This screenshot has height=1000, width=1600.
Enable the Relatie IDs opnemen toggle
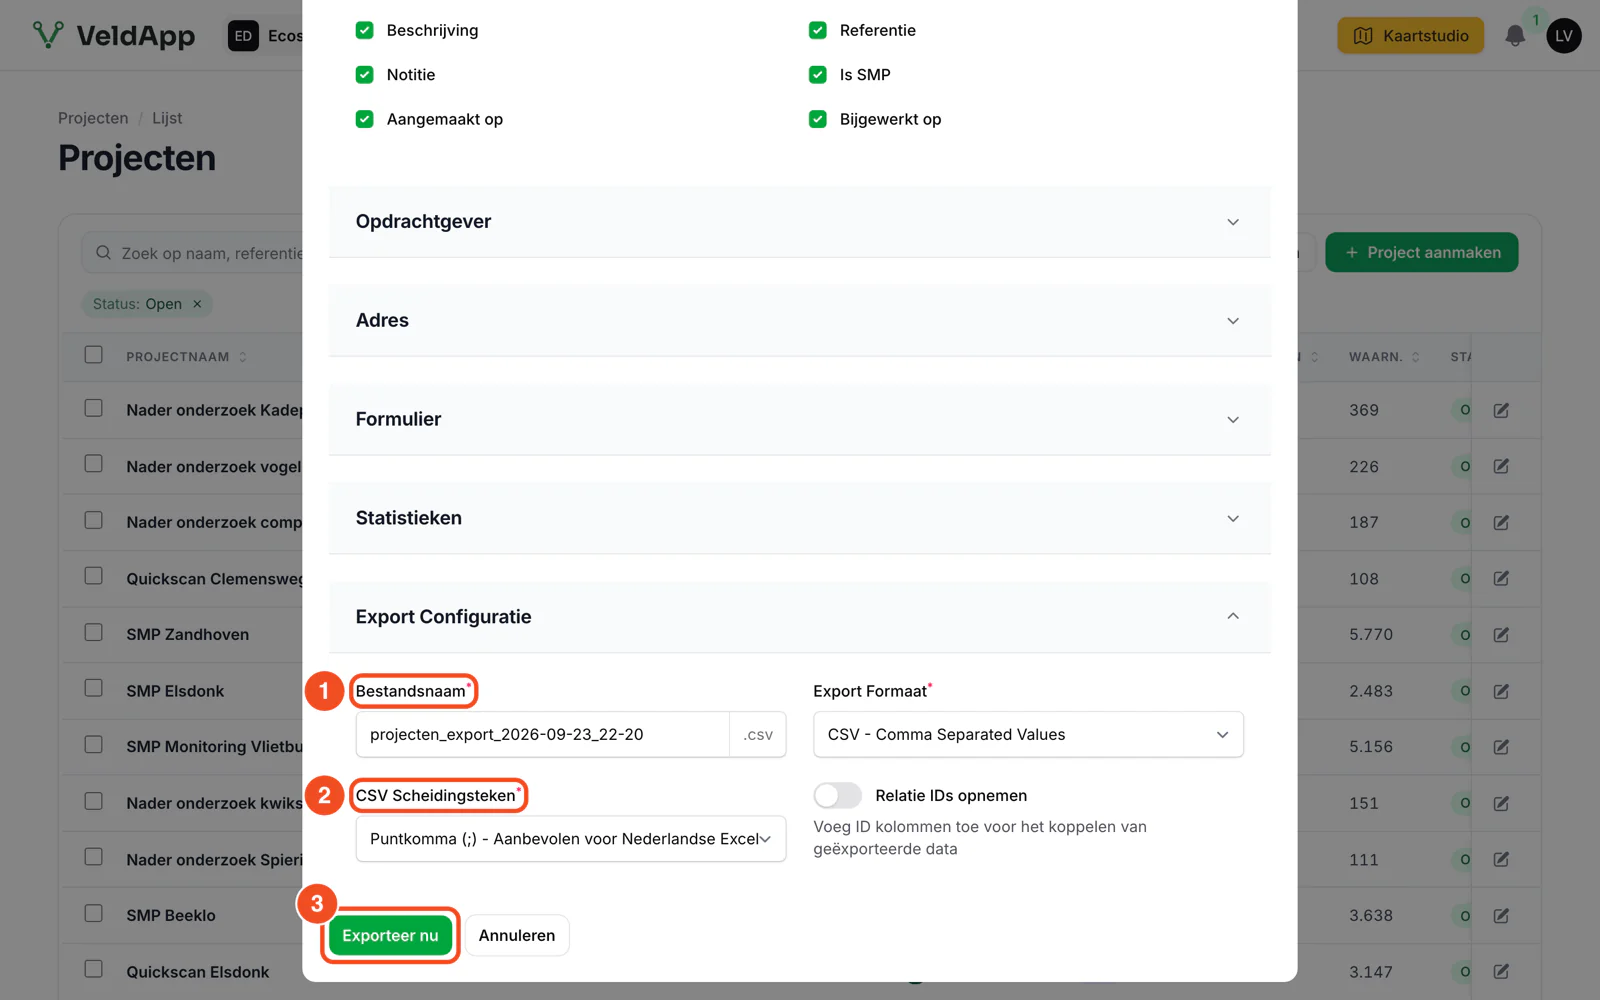click(837, 795)
